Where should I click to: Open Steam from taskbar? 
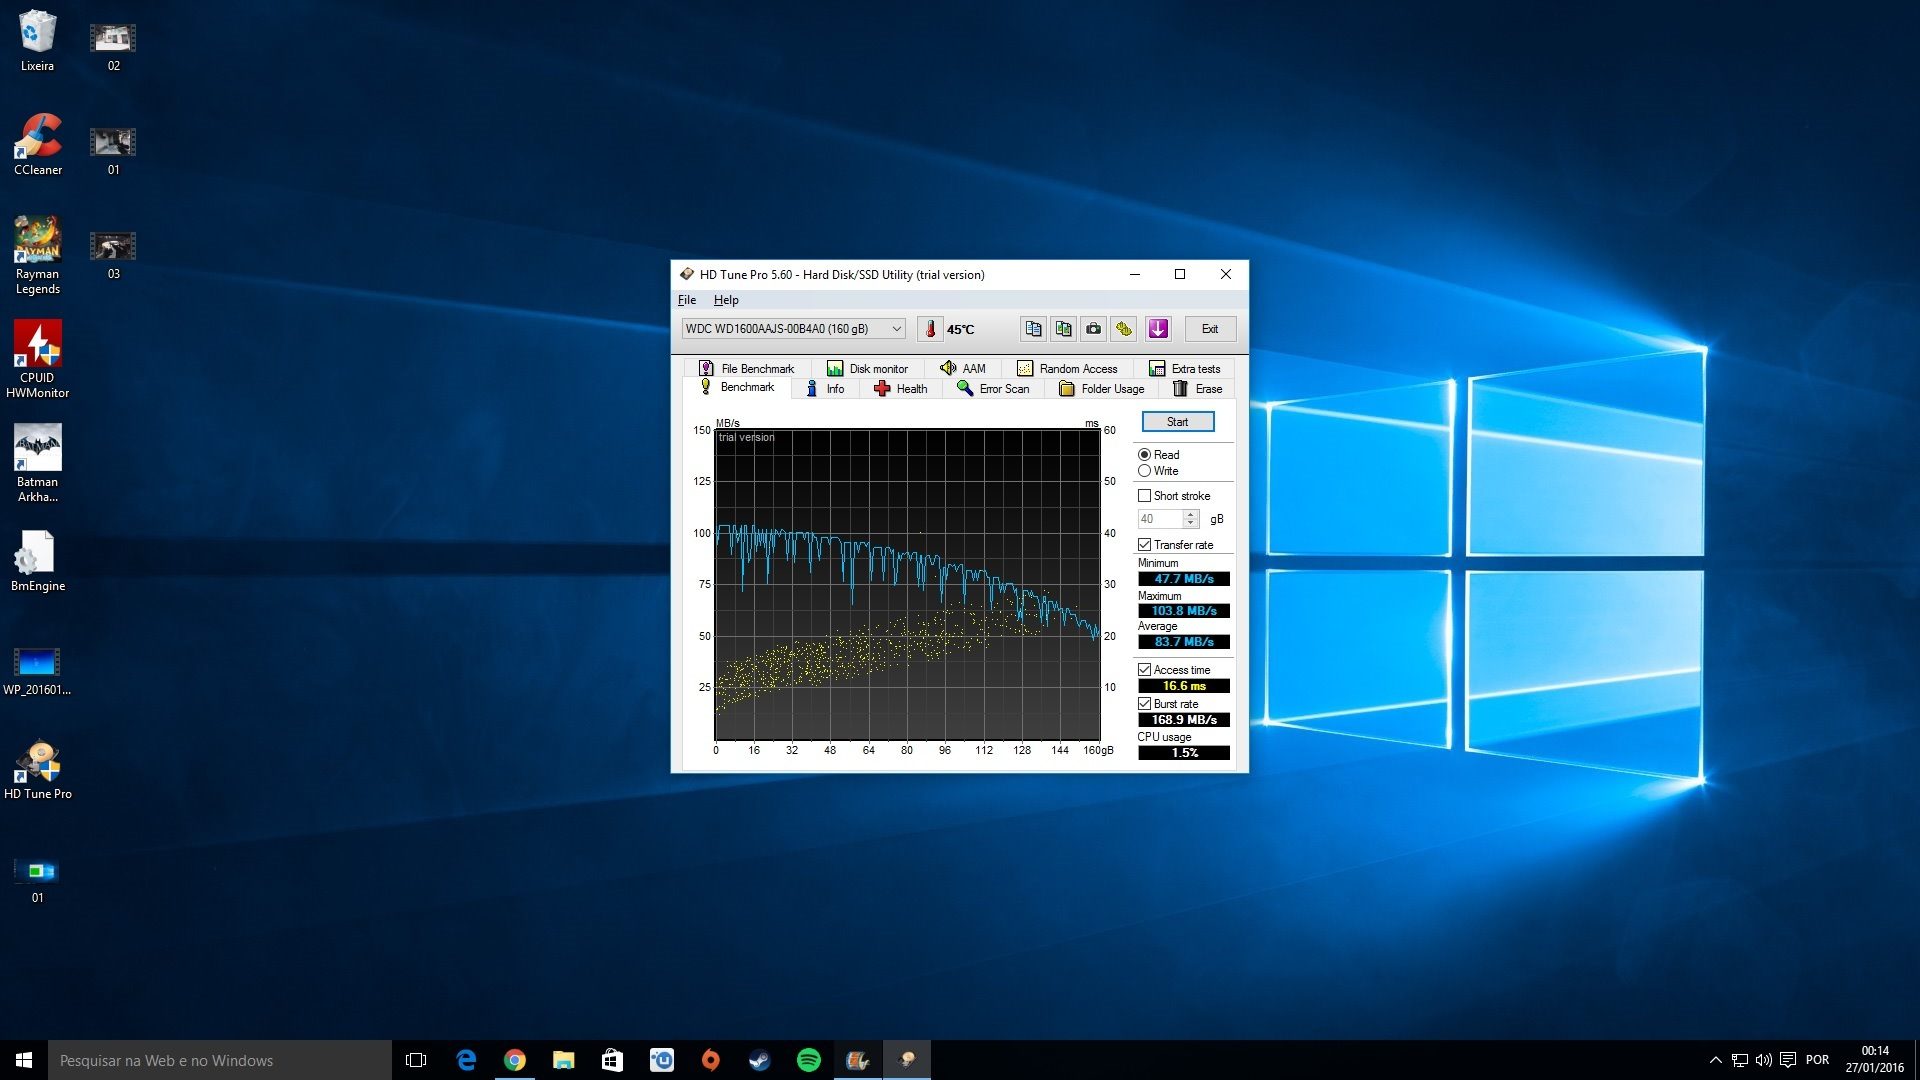coord(760,1060)
